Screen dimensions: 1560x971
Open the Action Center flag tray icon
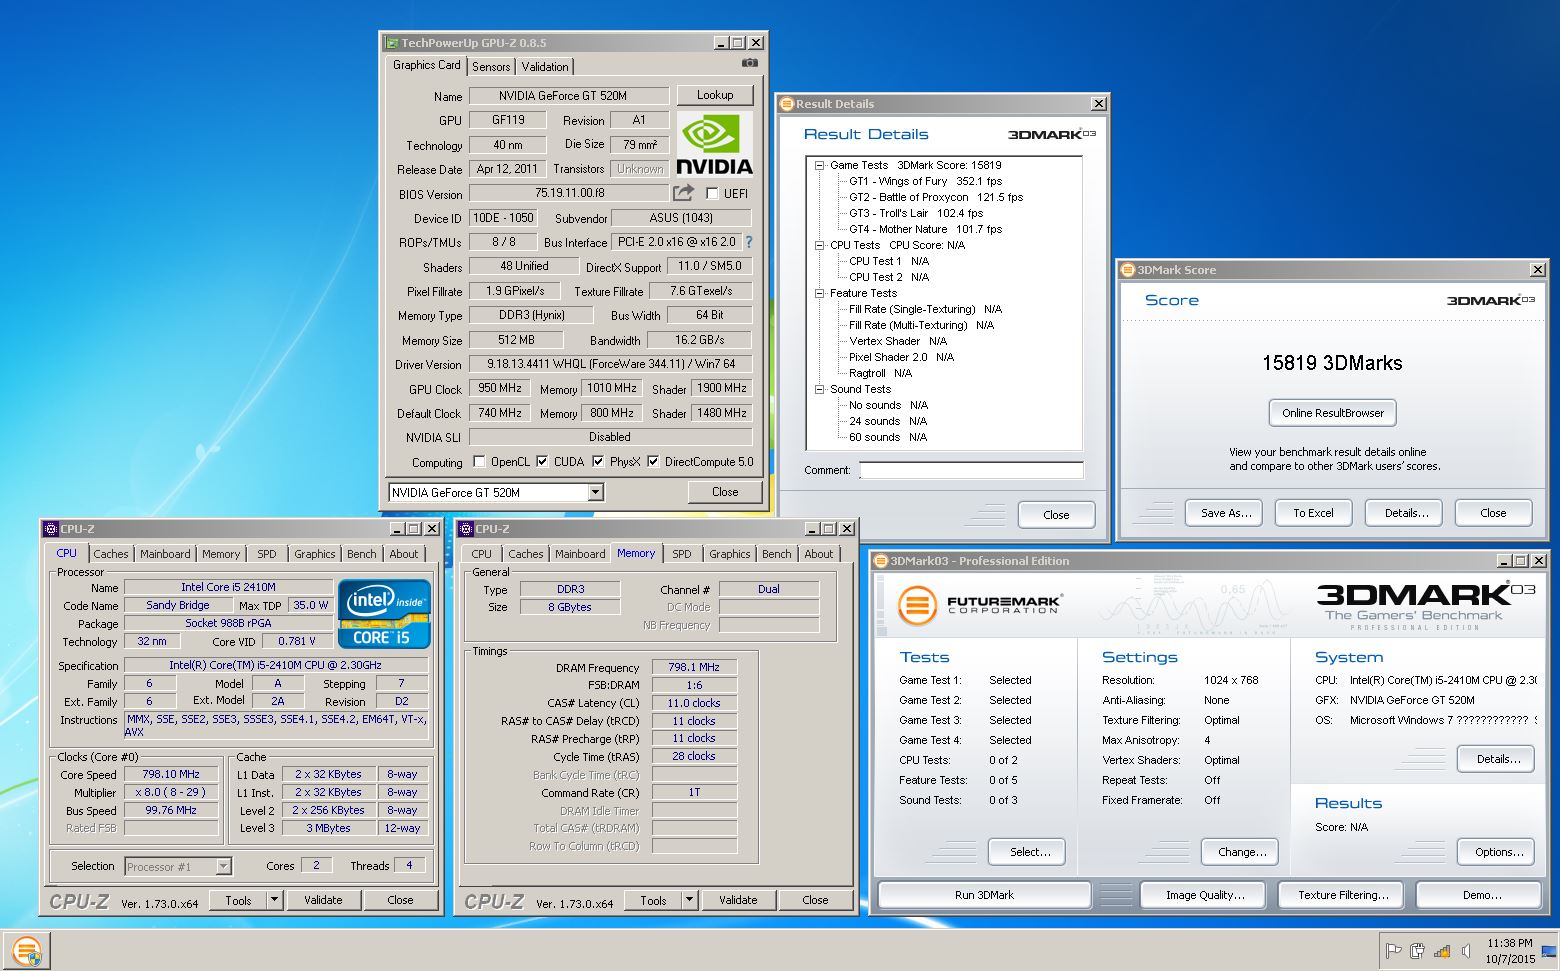pyautogui.click(x=1393, y=951)
